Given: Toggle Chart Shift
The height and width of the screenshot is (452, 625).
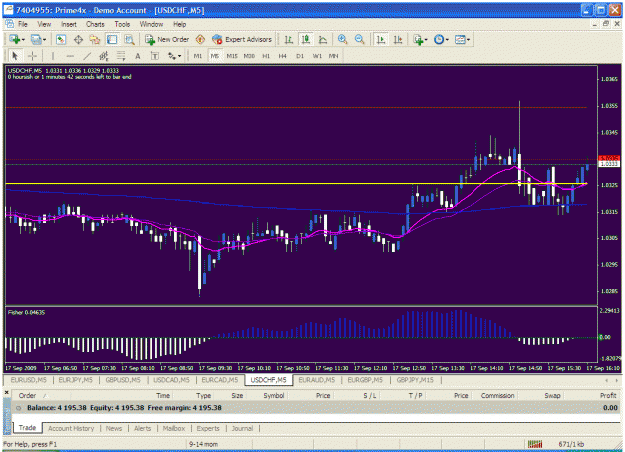Looking at the screenshot, I should (398, 39).
